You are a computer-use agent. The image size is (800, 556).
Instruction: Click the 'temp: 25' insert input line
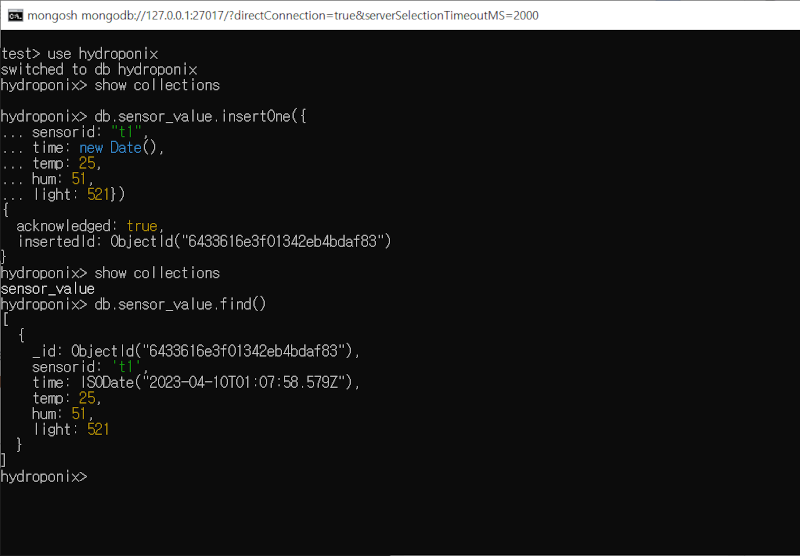click(51, 163)
